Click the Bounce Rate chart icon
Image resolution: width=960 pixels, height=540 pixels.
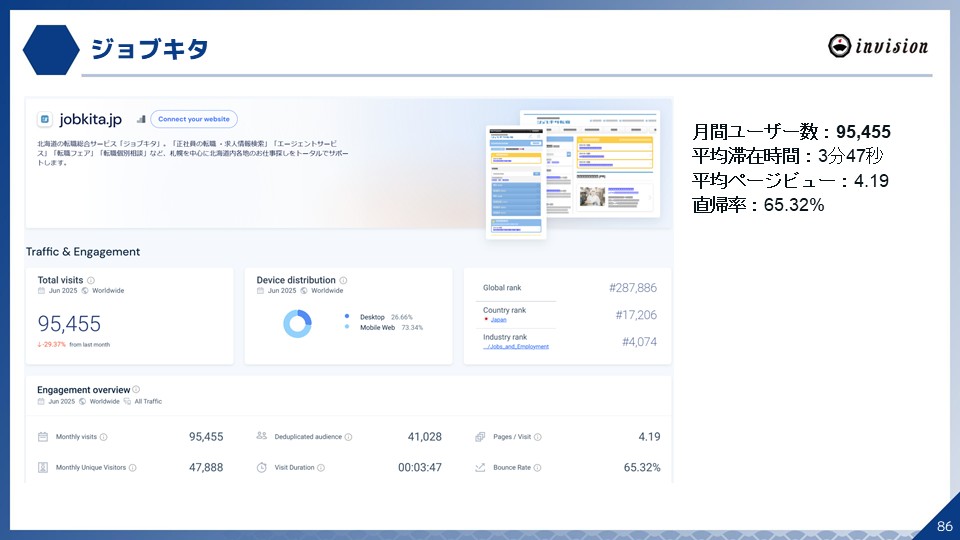(x=480, y=467)
